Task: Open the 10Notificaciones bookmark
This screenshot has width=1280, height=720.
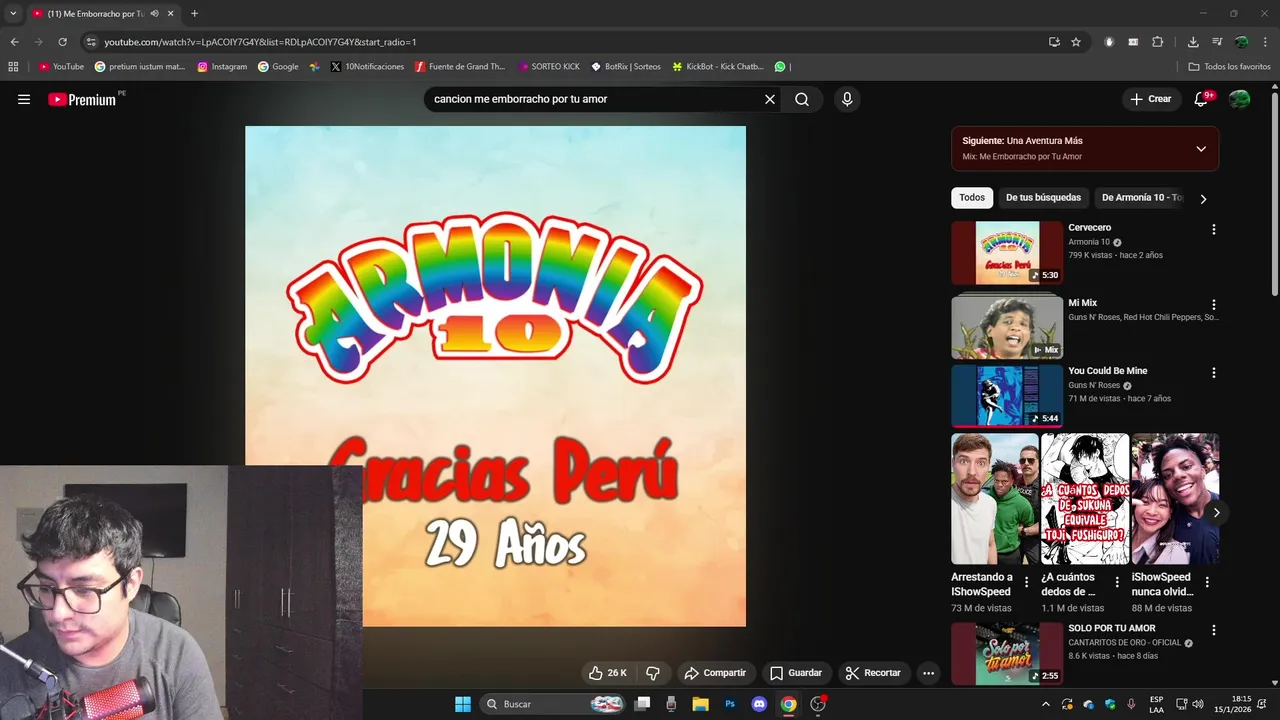Action: pos(367,67)
